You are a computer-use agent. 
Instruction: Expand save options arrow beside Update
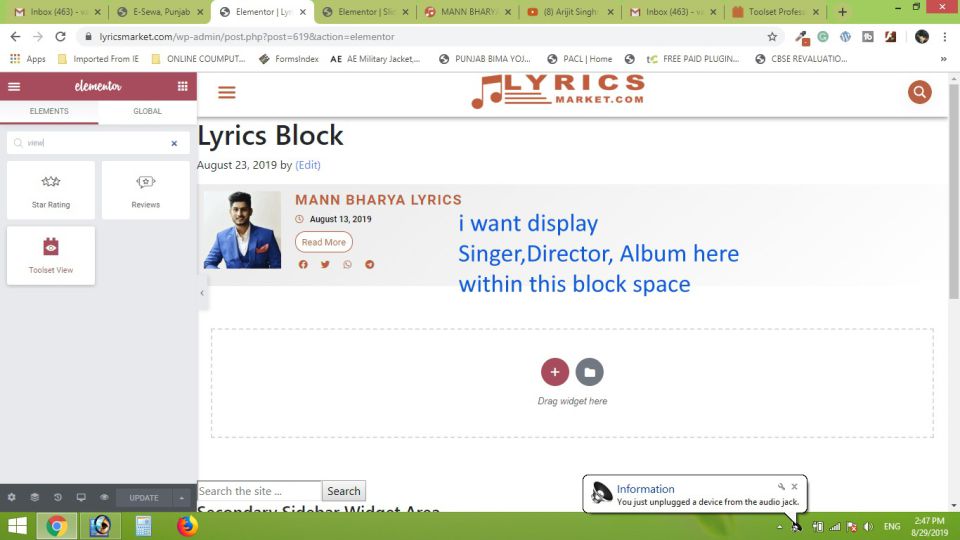point(181,498)
